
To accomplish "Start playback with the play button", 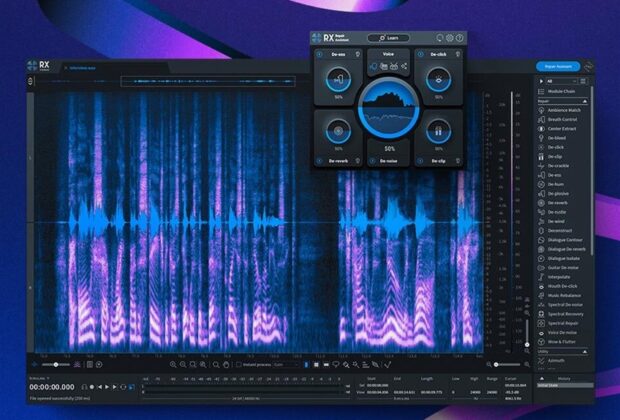I will click(x=107, y=387).
